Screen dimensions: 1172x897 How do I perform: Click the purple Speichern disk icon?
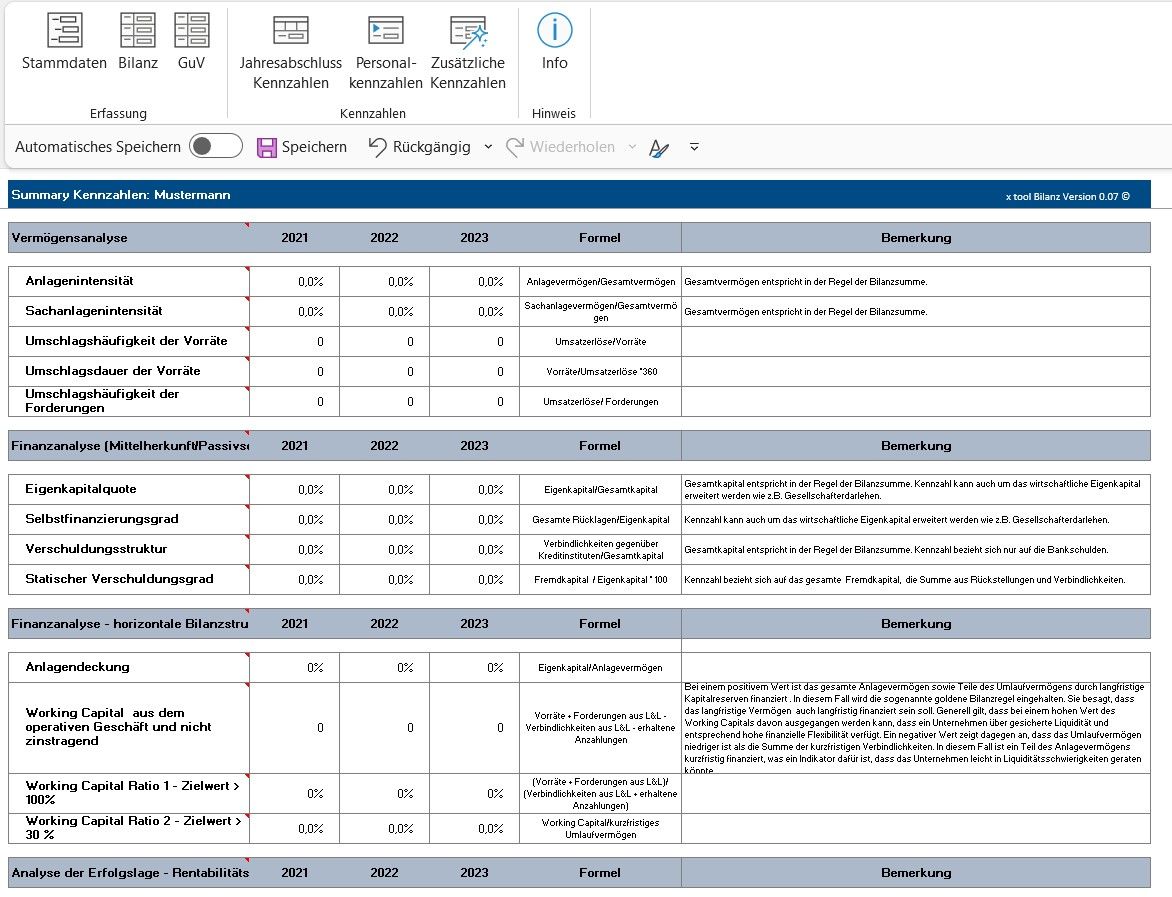(x=267, y=148)
